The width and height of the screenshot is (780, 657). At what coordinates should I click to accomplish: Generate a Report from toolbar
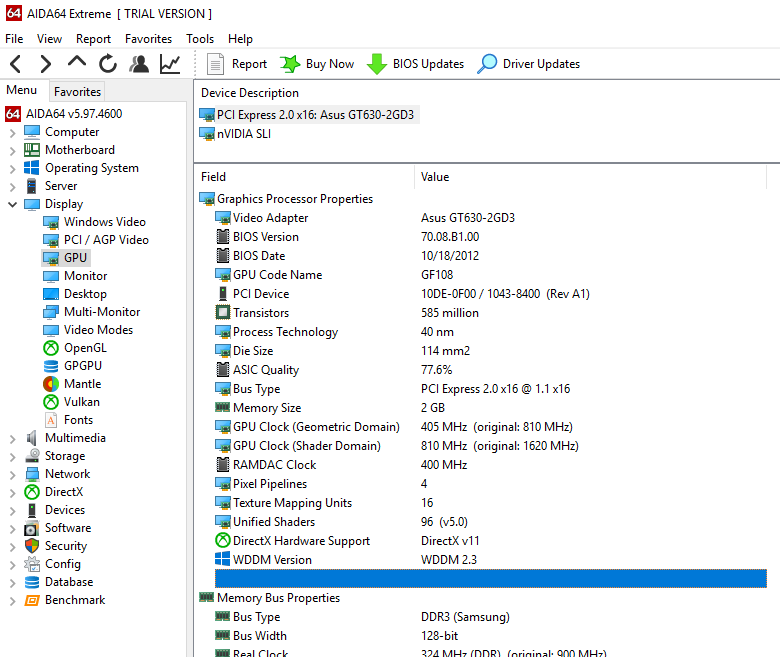coord(237,64)
